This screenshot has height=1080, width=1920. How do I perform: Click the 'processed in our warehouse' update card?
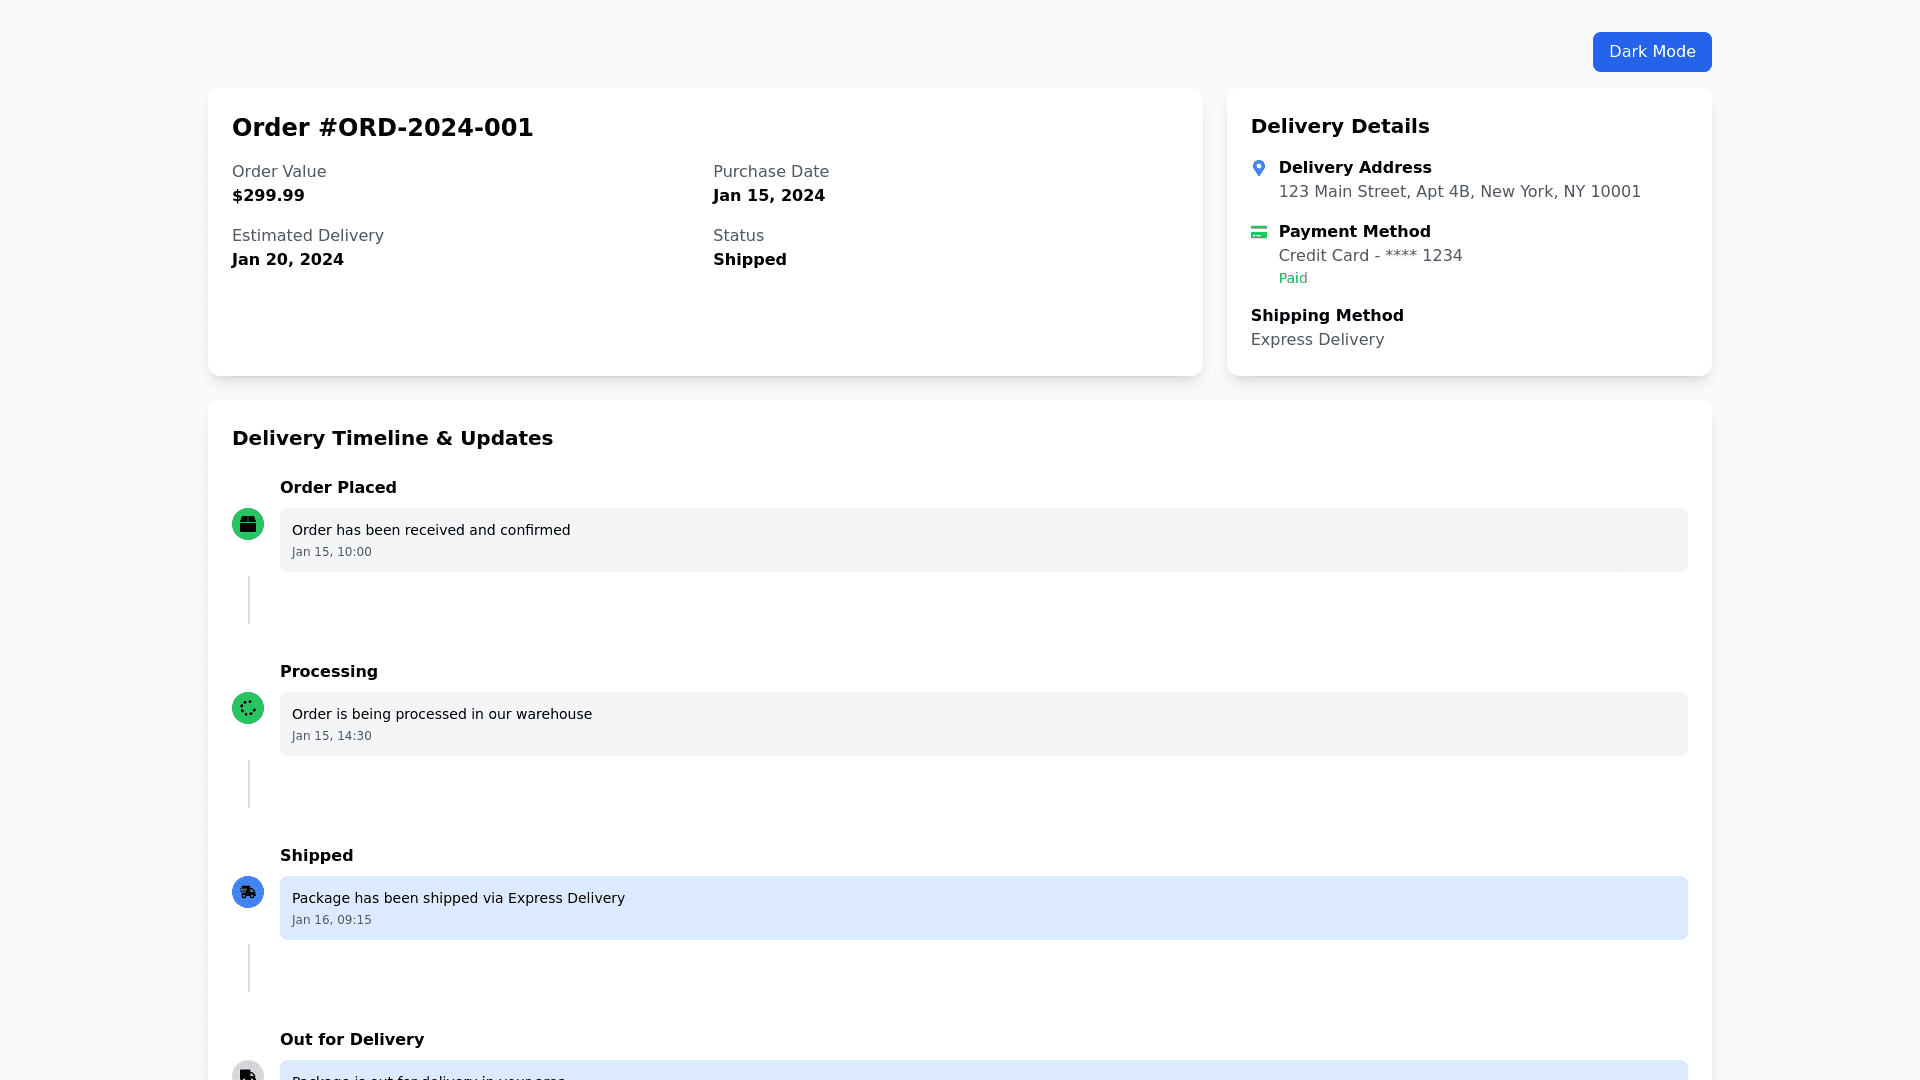pyautogui.click(x=983, y=724)
